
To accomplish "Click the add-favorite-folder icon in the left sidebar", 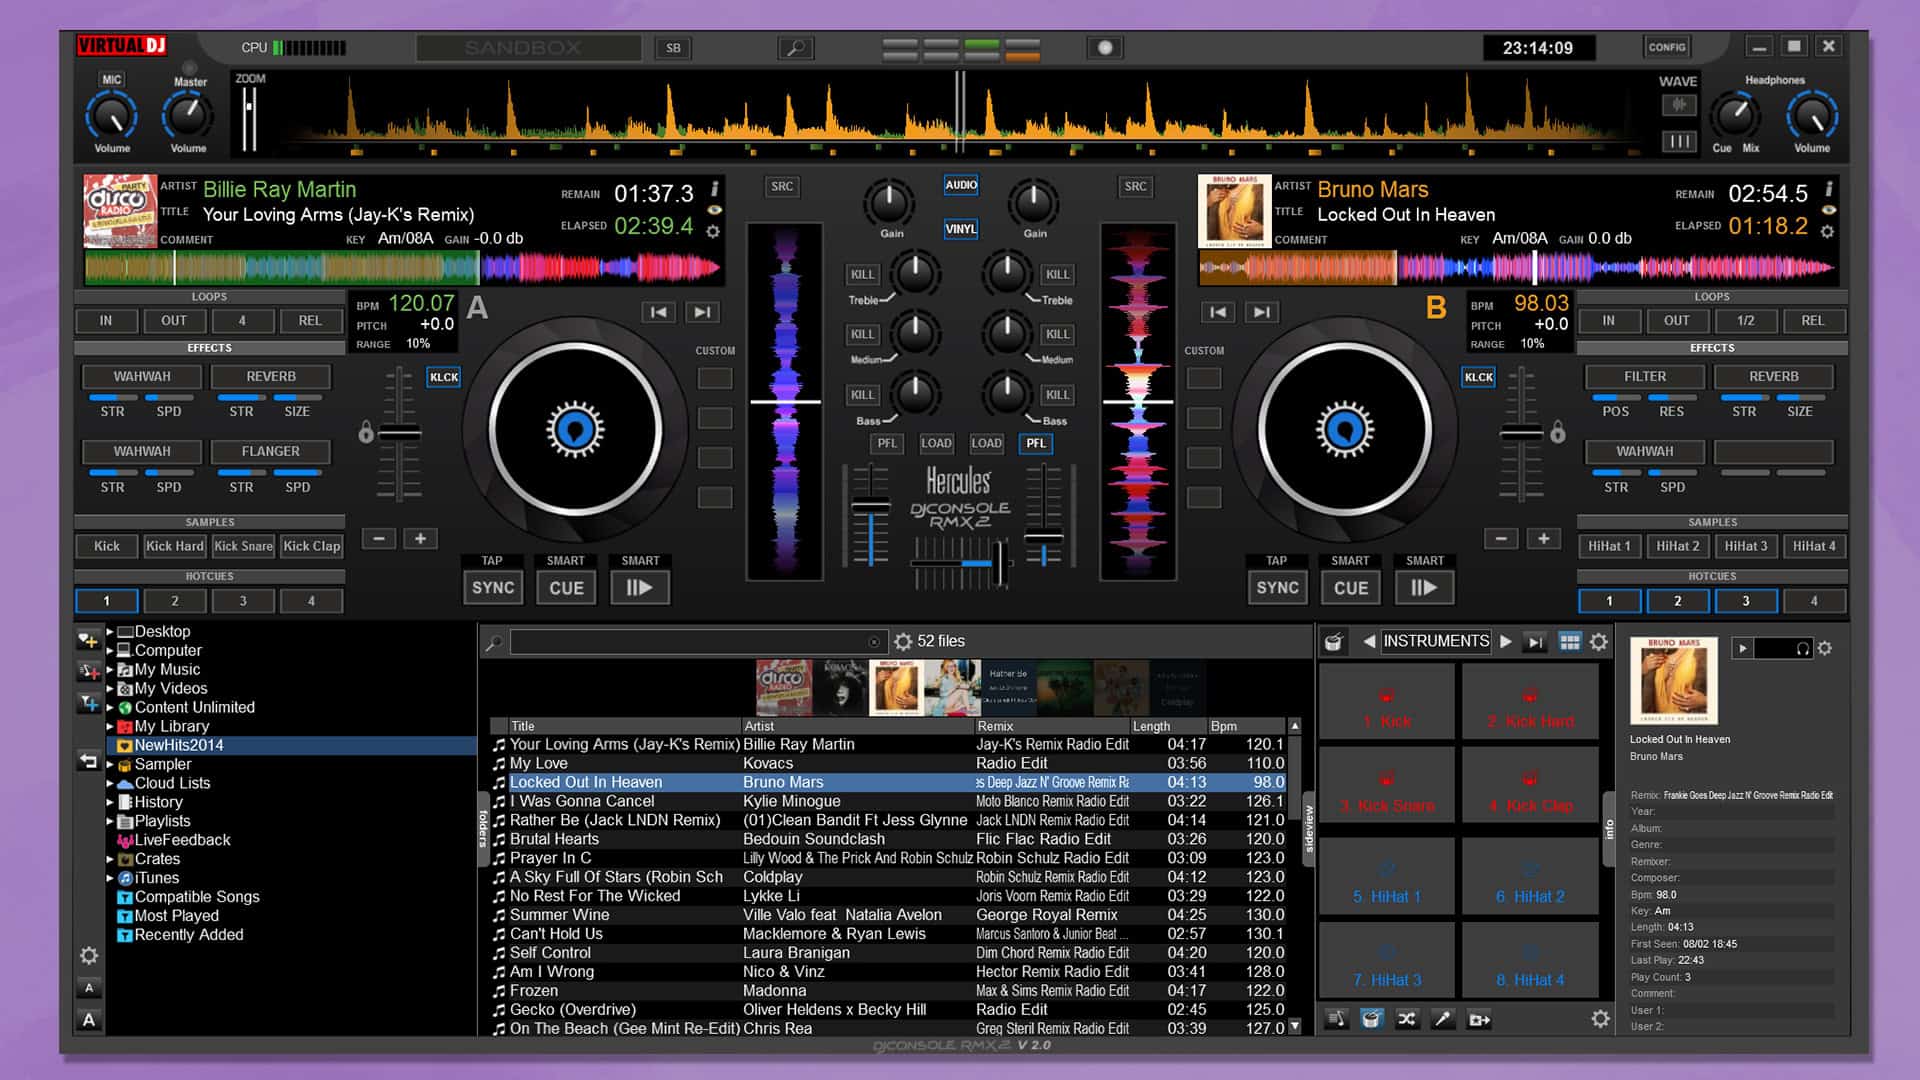I will pos(89,640).
